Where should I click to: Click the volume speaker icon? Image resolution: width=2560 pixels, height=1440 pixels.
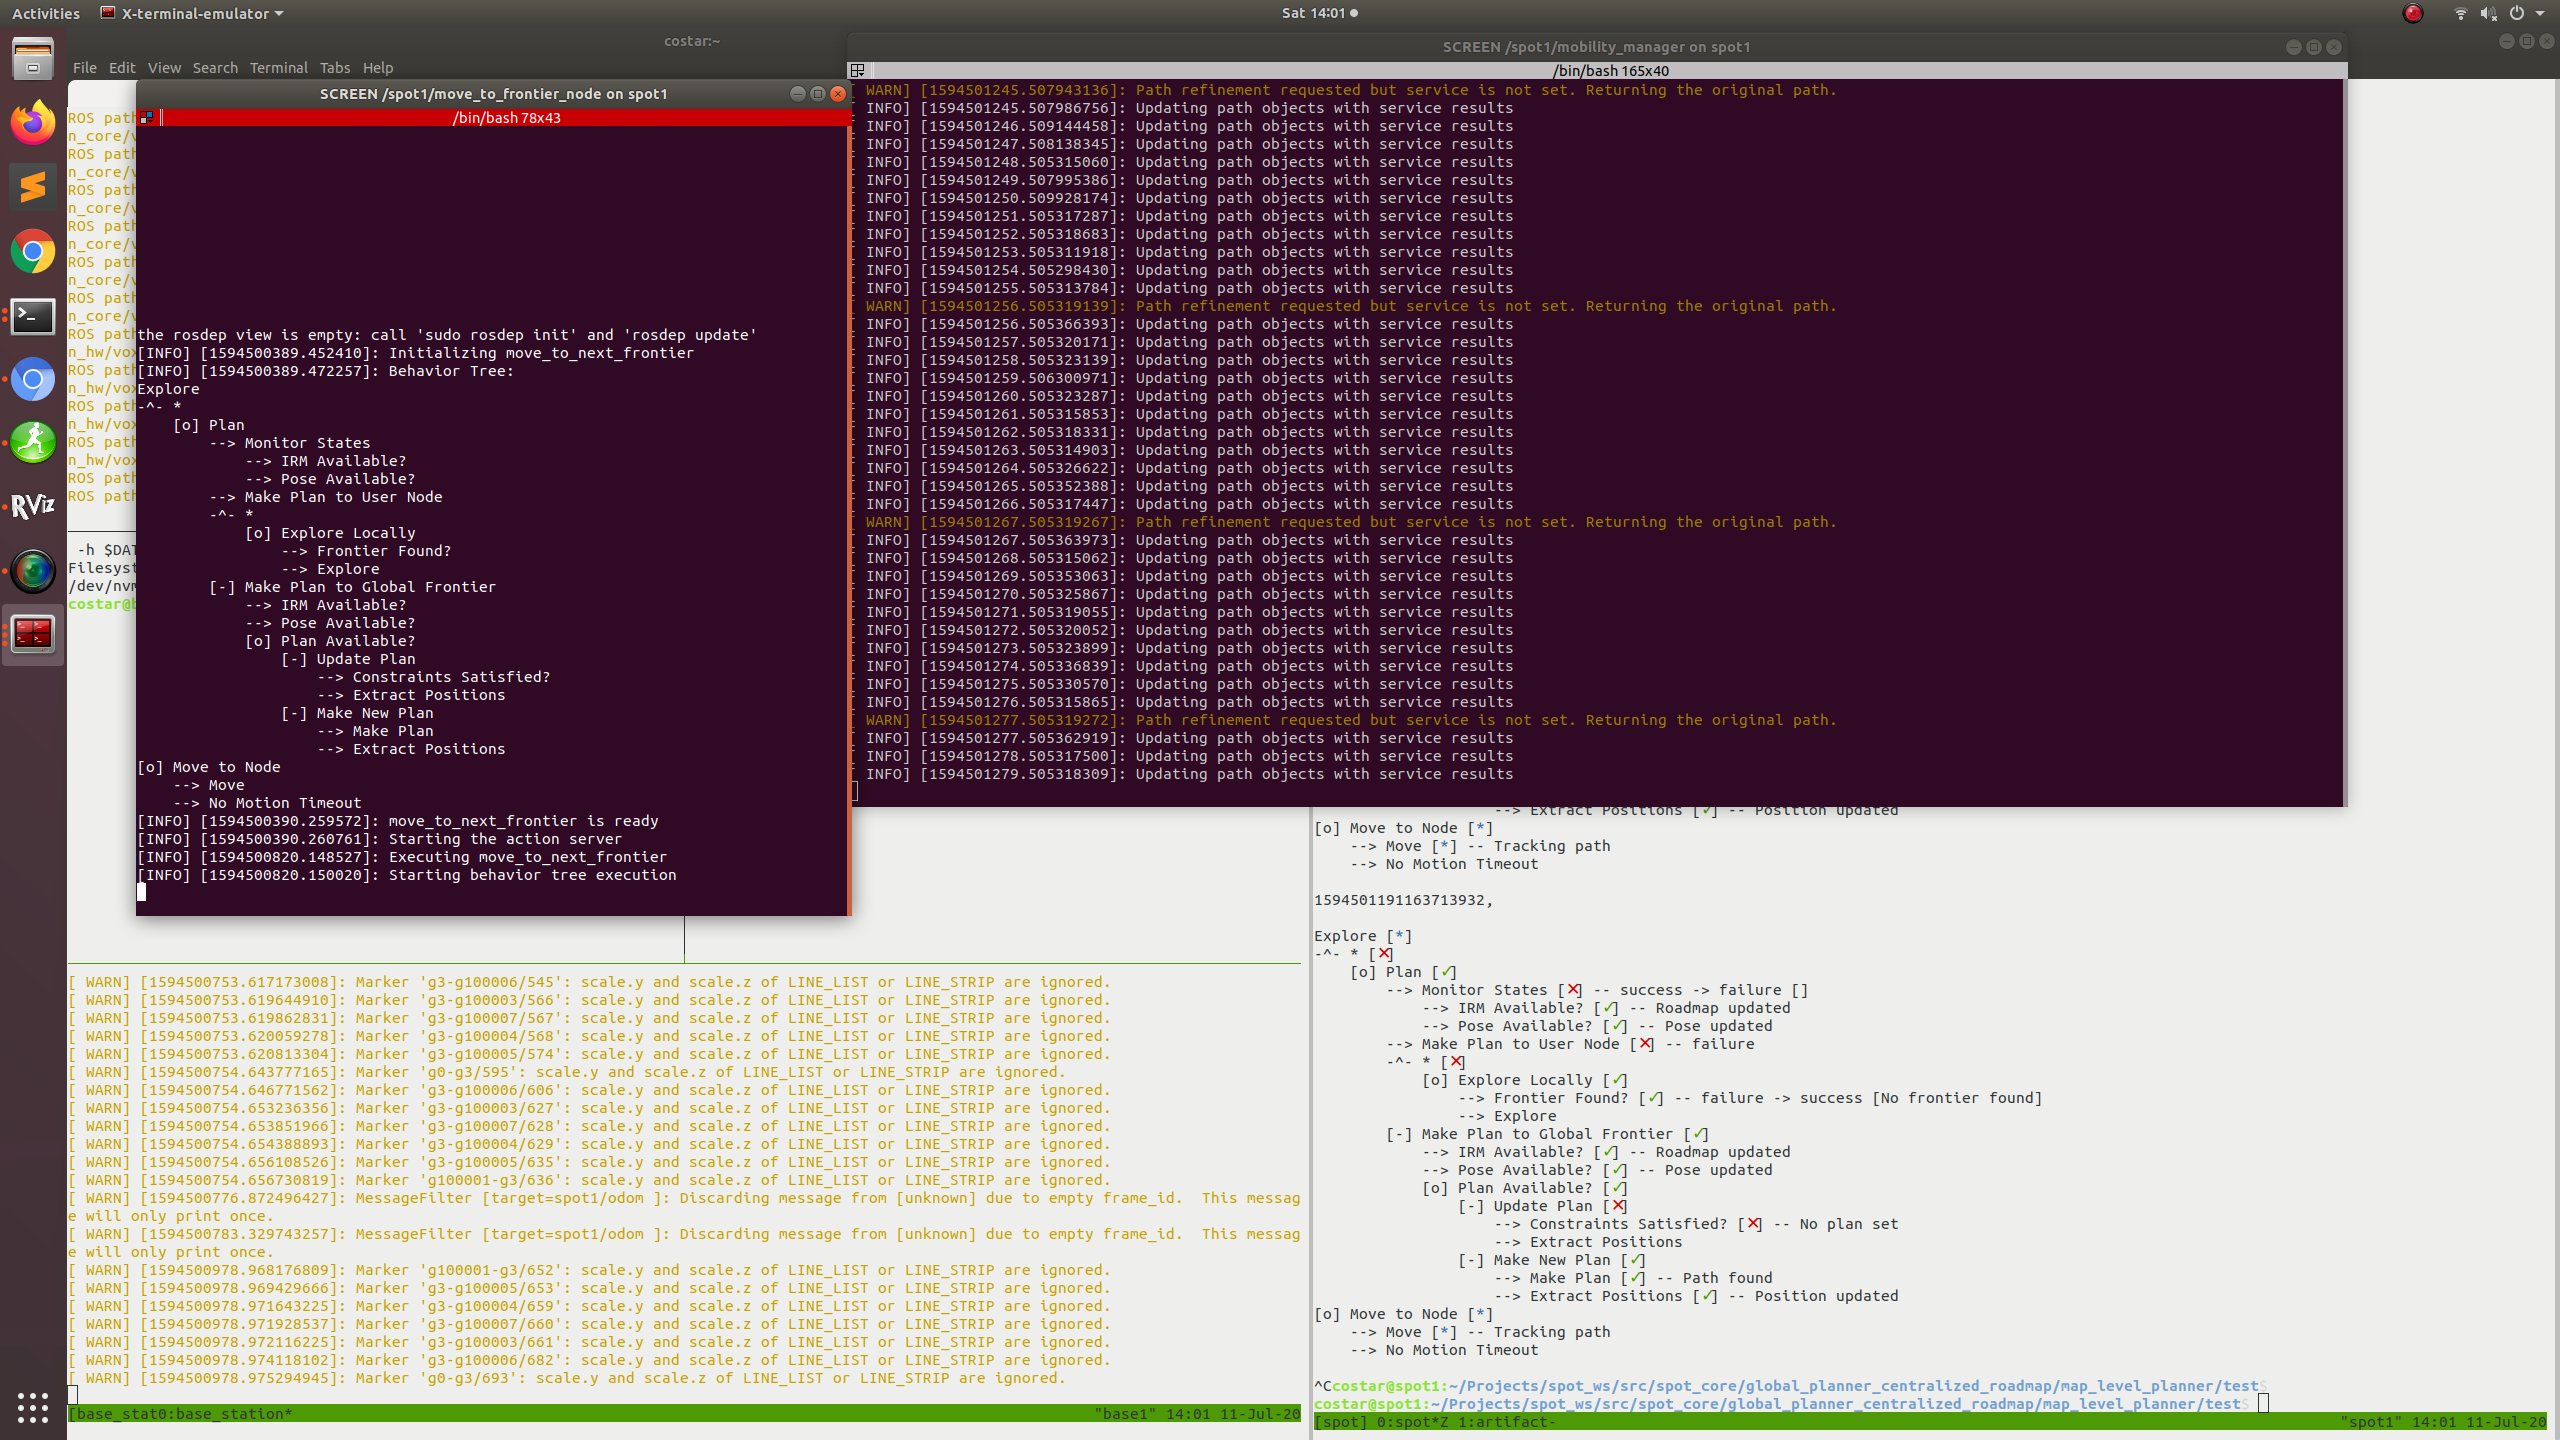pyautogui.click(x=2488, y=13)
